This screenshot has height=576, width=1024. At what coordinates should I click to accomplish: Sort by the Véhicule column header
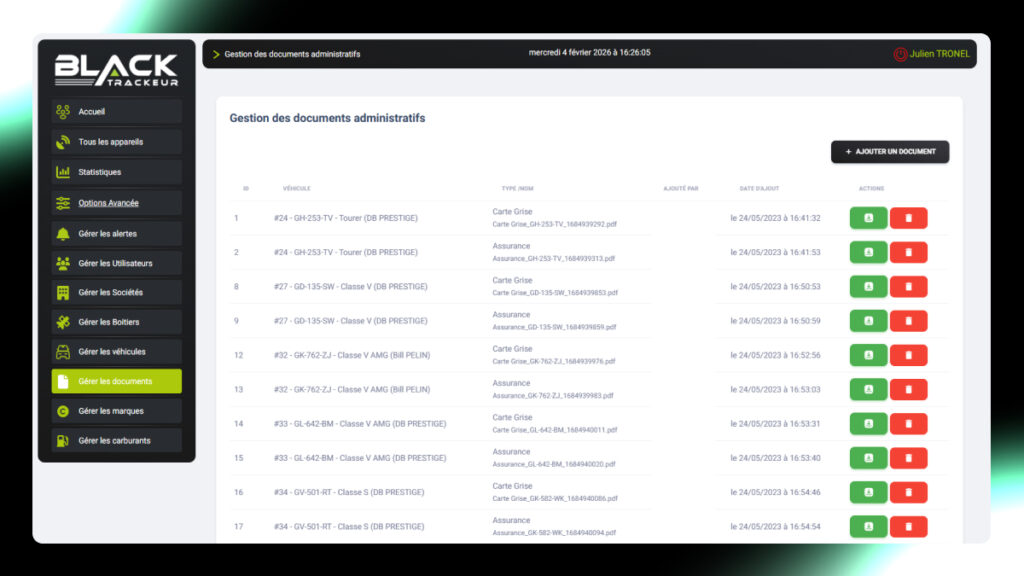[296, 188]
